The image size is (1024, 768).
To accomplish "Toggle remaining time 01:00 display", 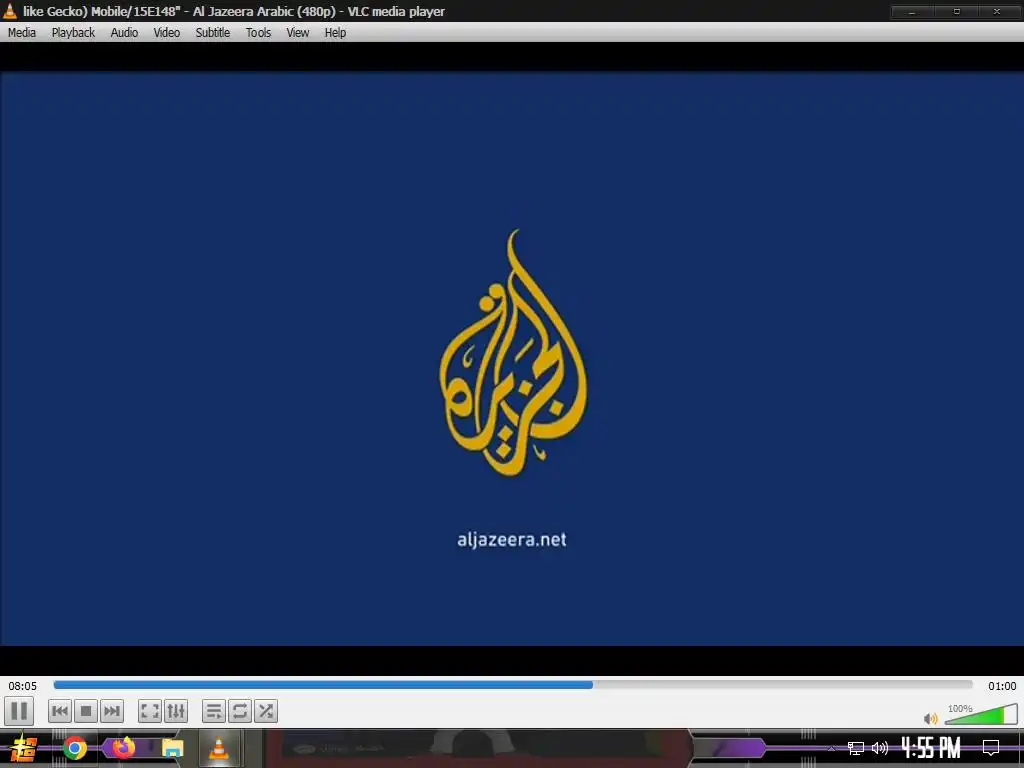I will tap(1002, 686).
